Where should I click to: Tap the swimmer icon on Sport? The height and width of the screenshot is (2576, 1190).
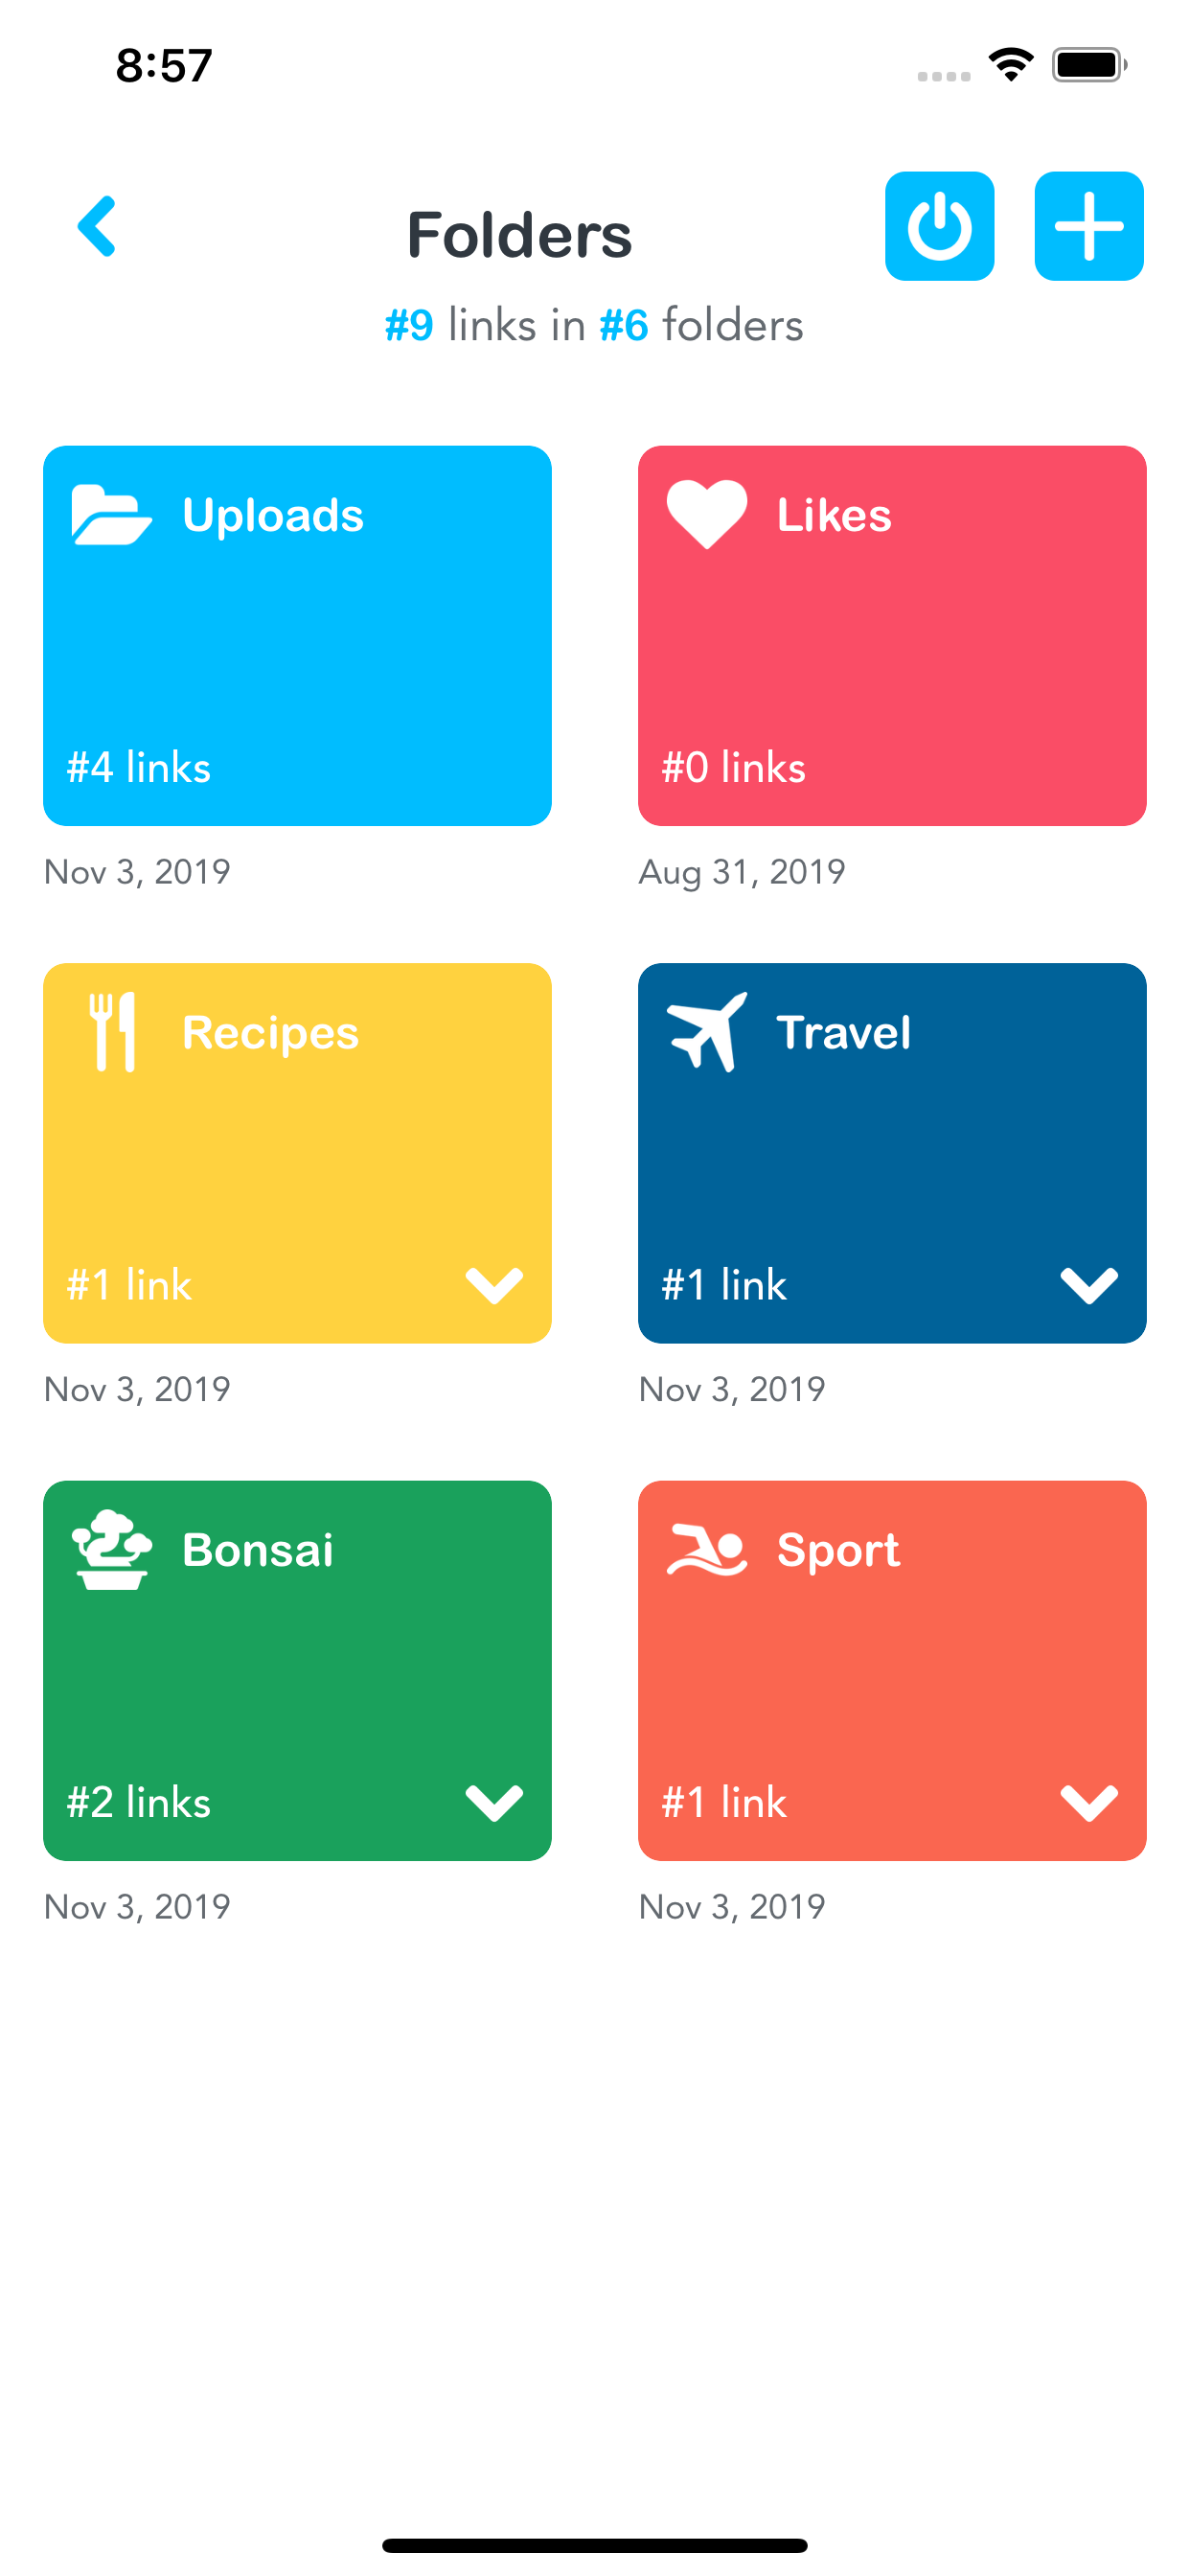coord(707,1550)
